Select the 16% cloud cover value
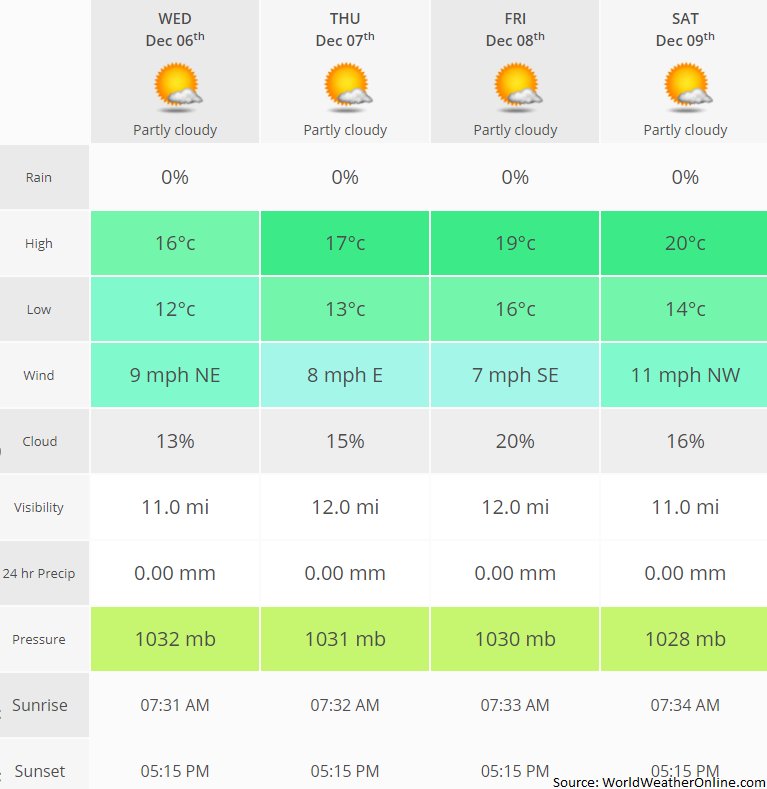The width and height of the screenshot is (767, 789). (x=684, y=441)
